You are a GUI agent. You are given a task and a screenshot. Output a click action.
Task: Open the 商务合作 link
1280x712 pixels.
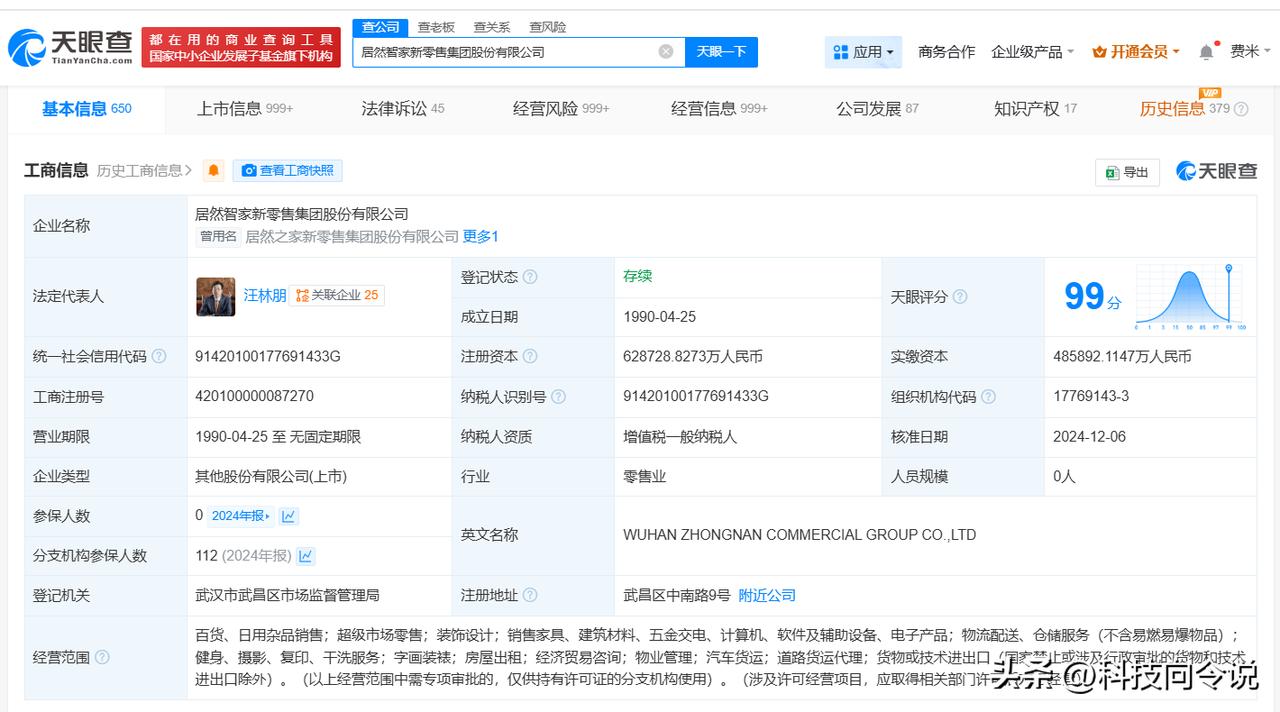(x=946, y=52)
